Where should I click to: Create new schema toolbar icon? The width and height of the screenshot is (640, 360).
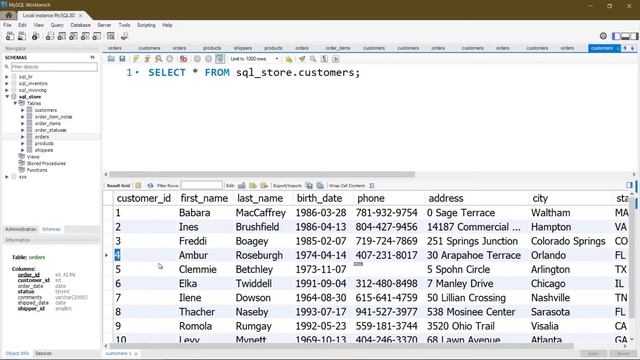(x=50, y=36)
